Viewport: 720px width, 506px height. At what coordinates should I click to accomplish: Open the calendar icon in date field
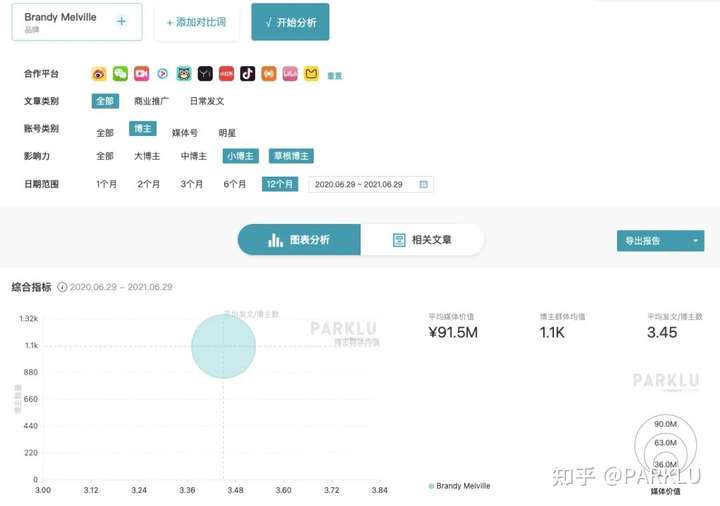click(x=423, y=184)
